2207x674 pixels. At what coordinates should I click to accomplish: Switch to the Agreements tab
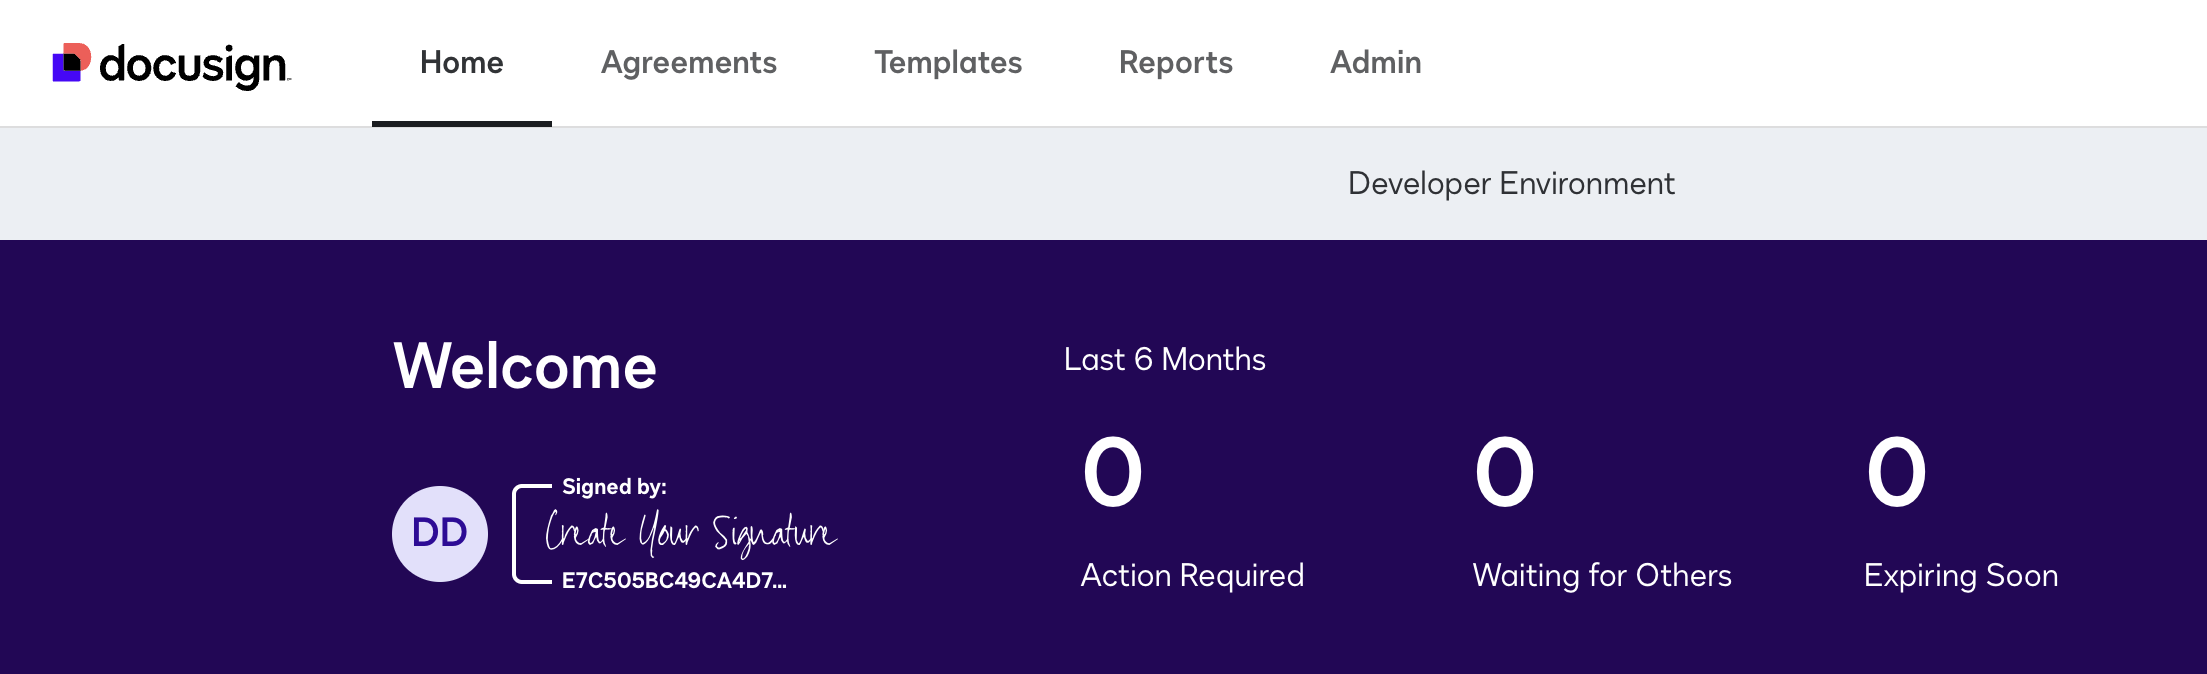tap(688, 62)
